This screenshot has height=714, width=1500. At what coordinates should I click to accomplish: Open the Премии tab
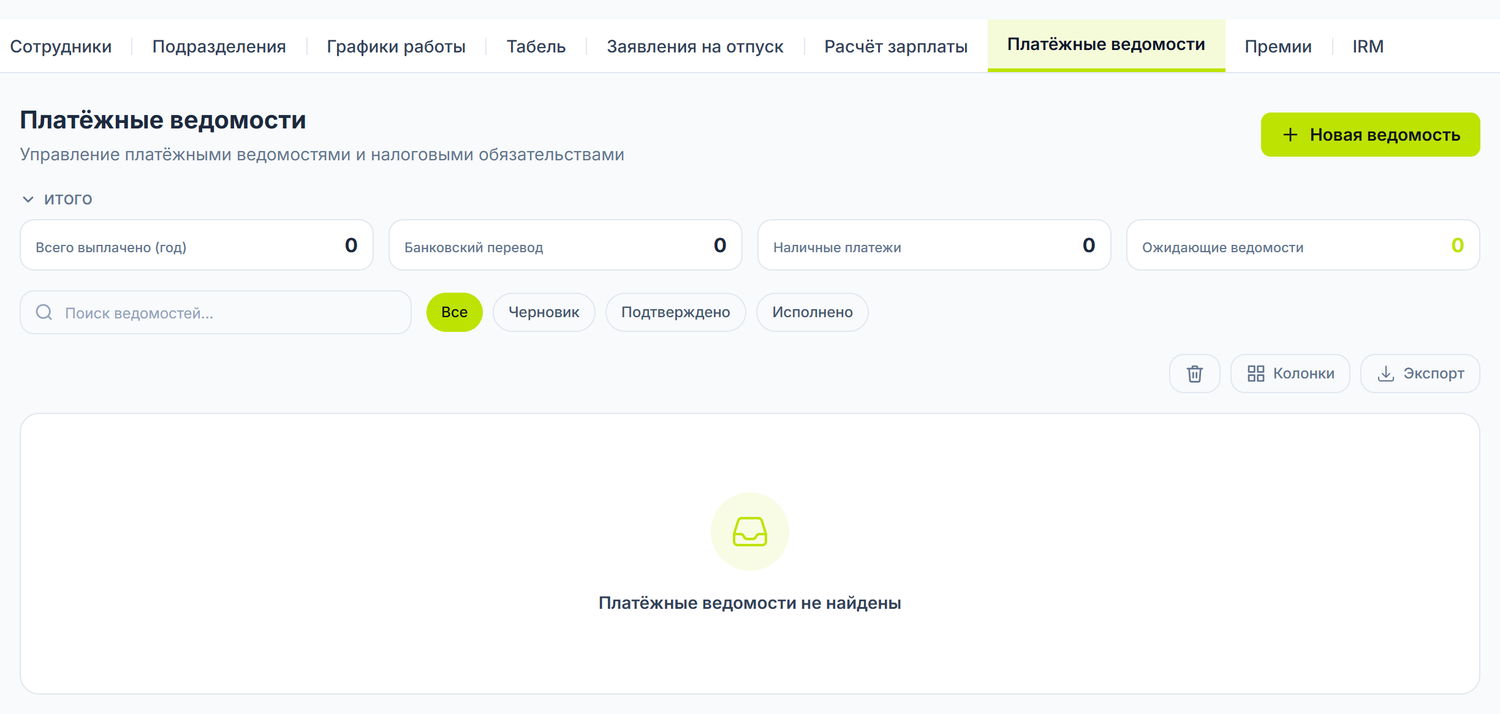1278,46
